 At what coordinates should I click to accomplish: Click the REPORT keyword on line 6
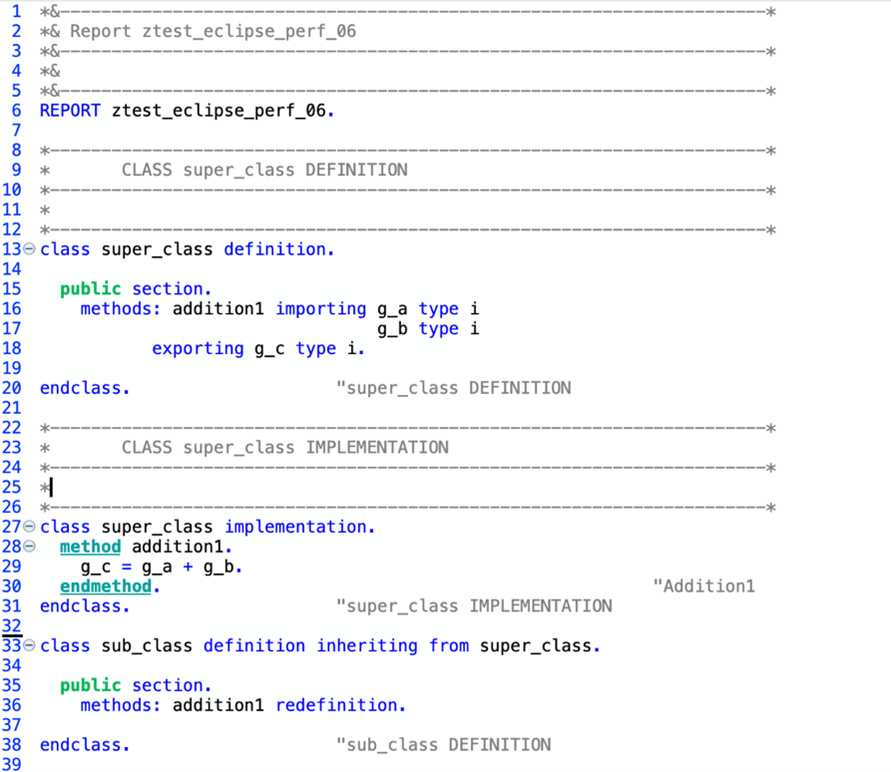[x=70, y=110]
